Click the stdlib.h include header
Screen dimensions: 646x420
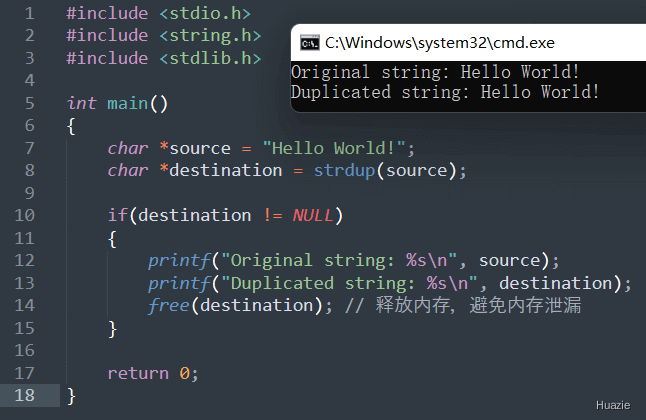[x=210, y=59]
